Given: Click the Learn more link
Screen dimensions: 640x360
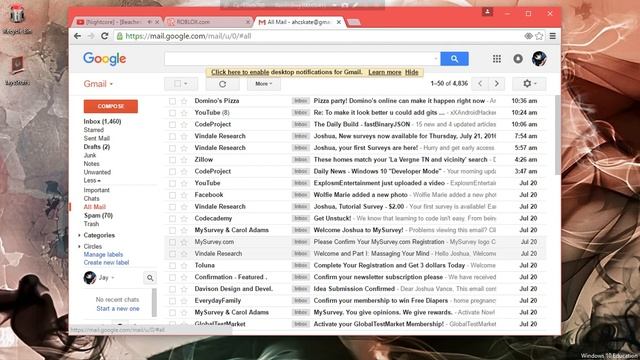Looking at the screenshot, I should (385, 72).
